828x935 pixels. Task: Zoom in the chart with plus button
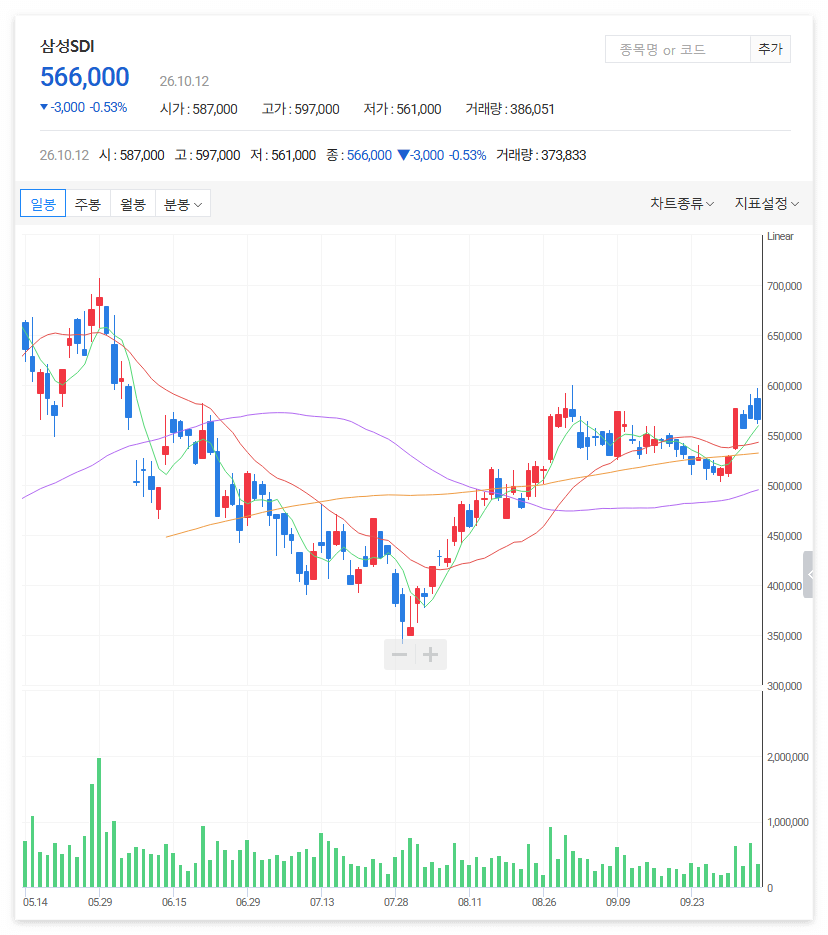(x=431, y=655)
